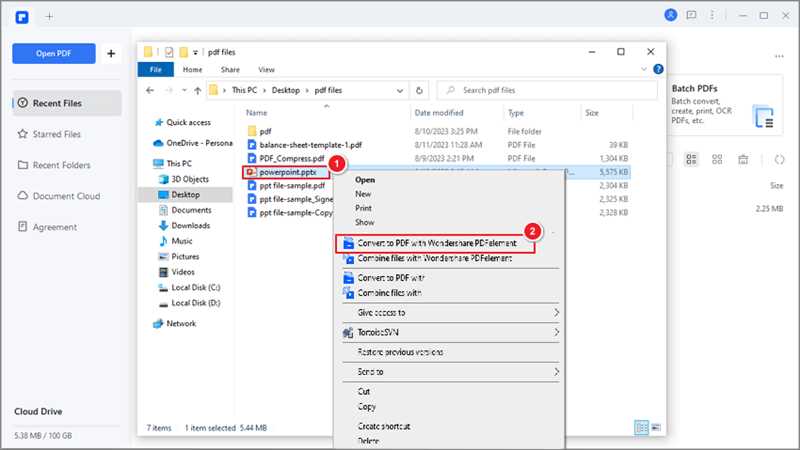This screenshot has width=800, height=450.
Task: Click the Open PDF button
Action: click(54, 54)
